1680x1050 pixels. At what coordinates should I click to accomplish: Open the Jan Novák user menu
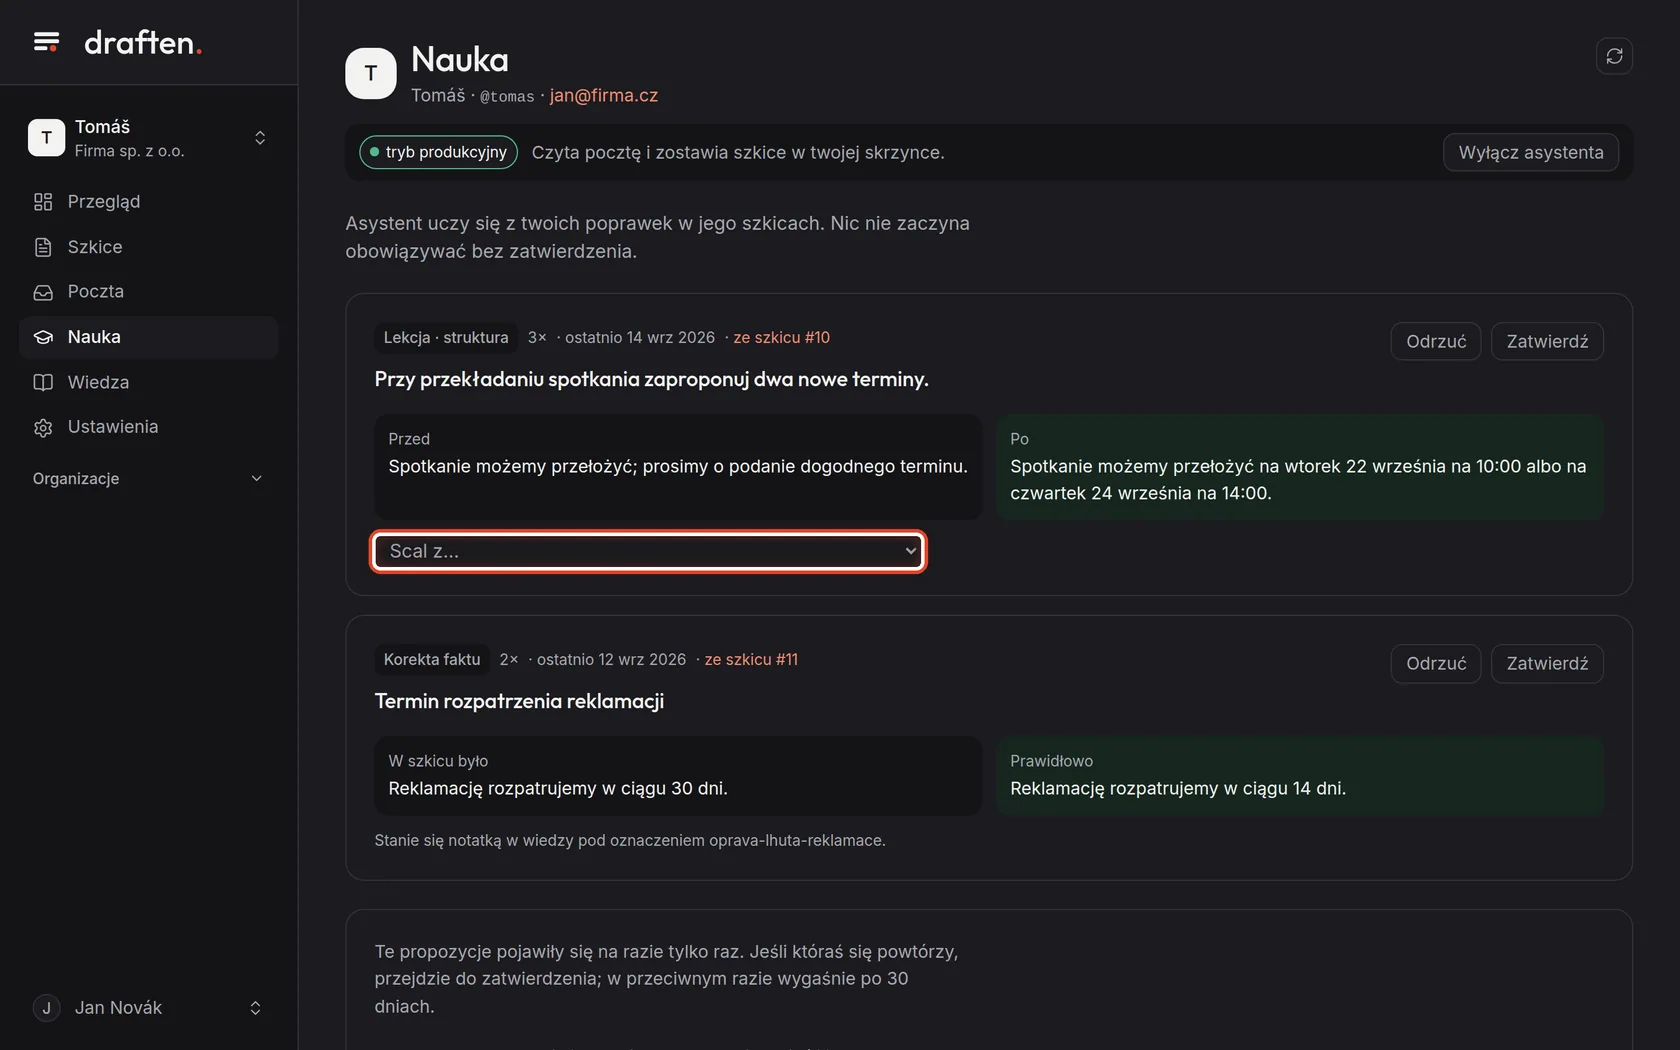coord(148,1007)
